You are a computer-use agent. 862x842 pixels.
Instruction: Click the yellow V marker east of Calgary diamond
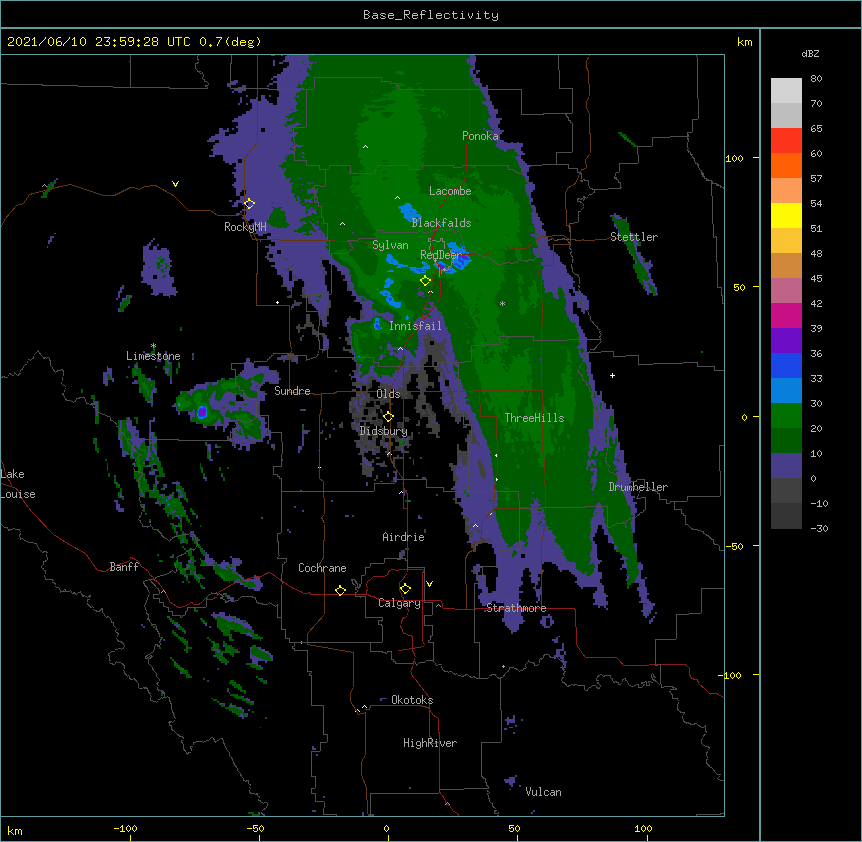429,584
